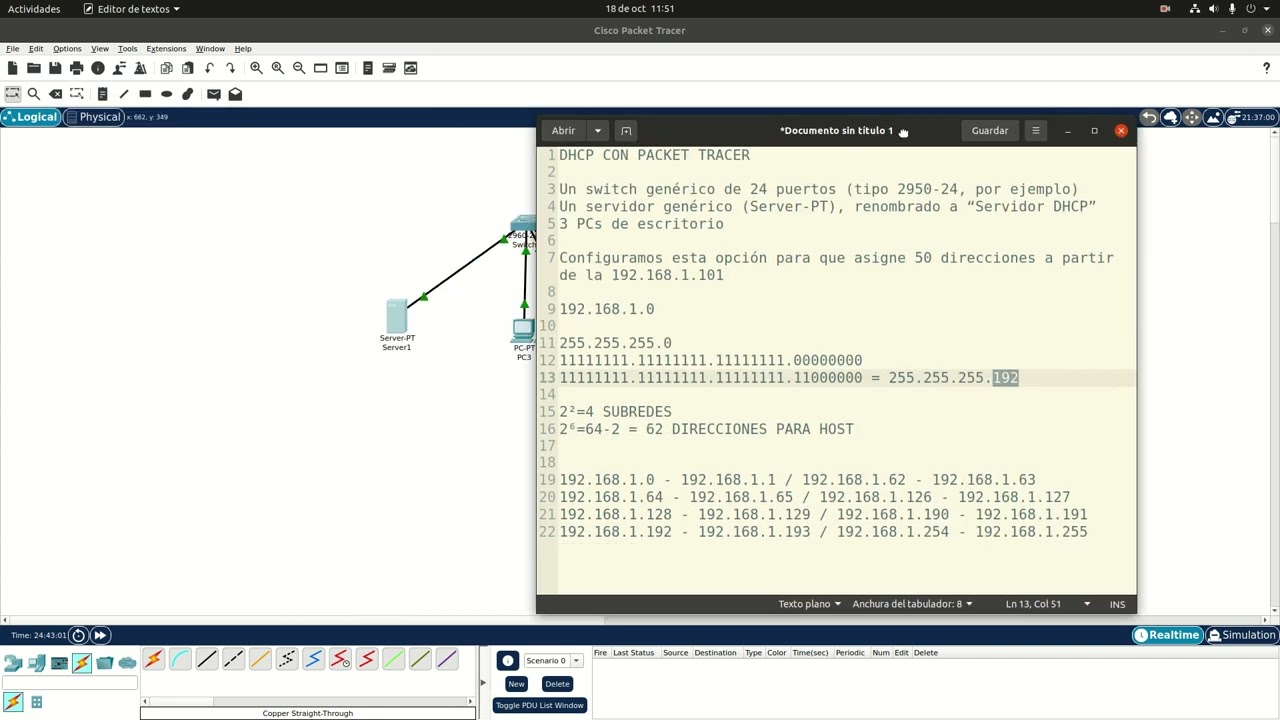Select the Copper Cross-Over dashed cable
Screen dimensions: 1280x720
click(x=233, y=659)
